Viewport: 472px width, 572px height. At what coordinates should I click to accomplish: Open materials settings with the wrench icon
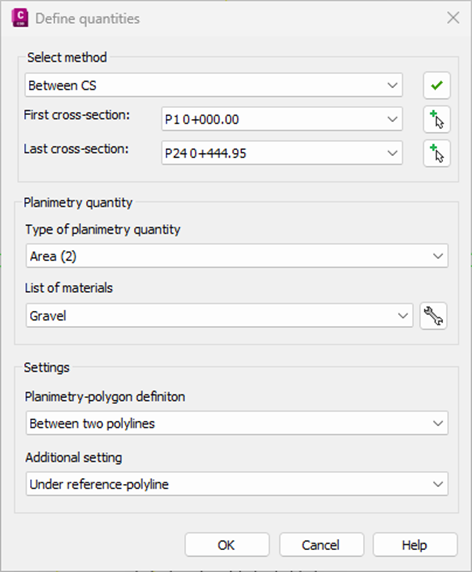pyautogui.click(x=433, y=316)
